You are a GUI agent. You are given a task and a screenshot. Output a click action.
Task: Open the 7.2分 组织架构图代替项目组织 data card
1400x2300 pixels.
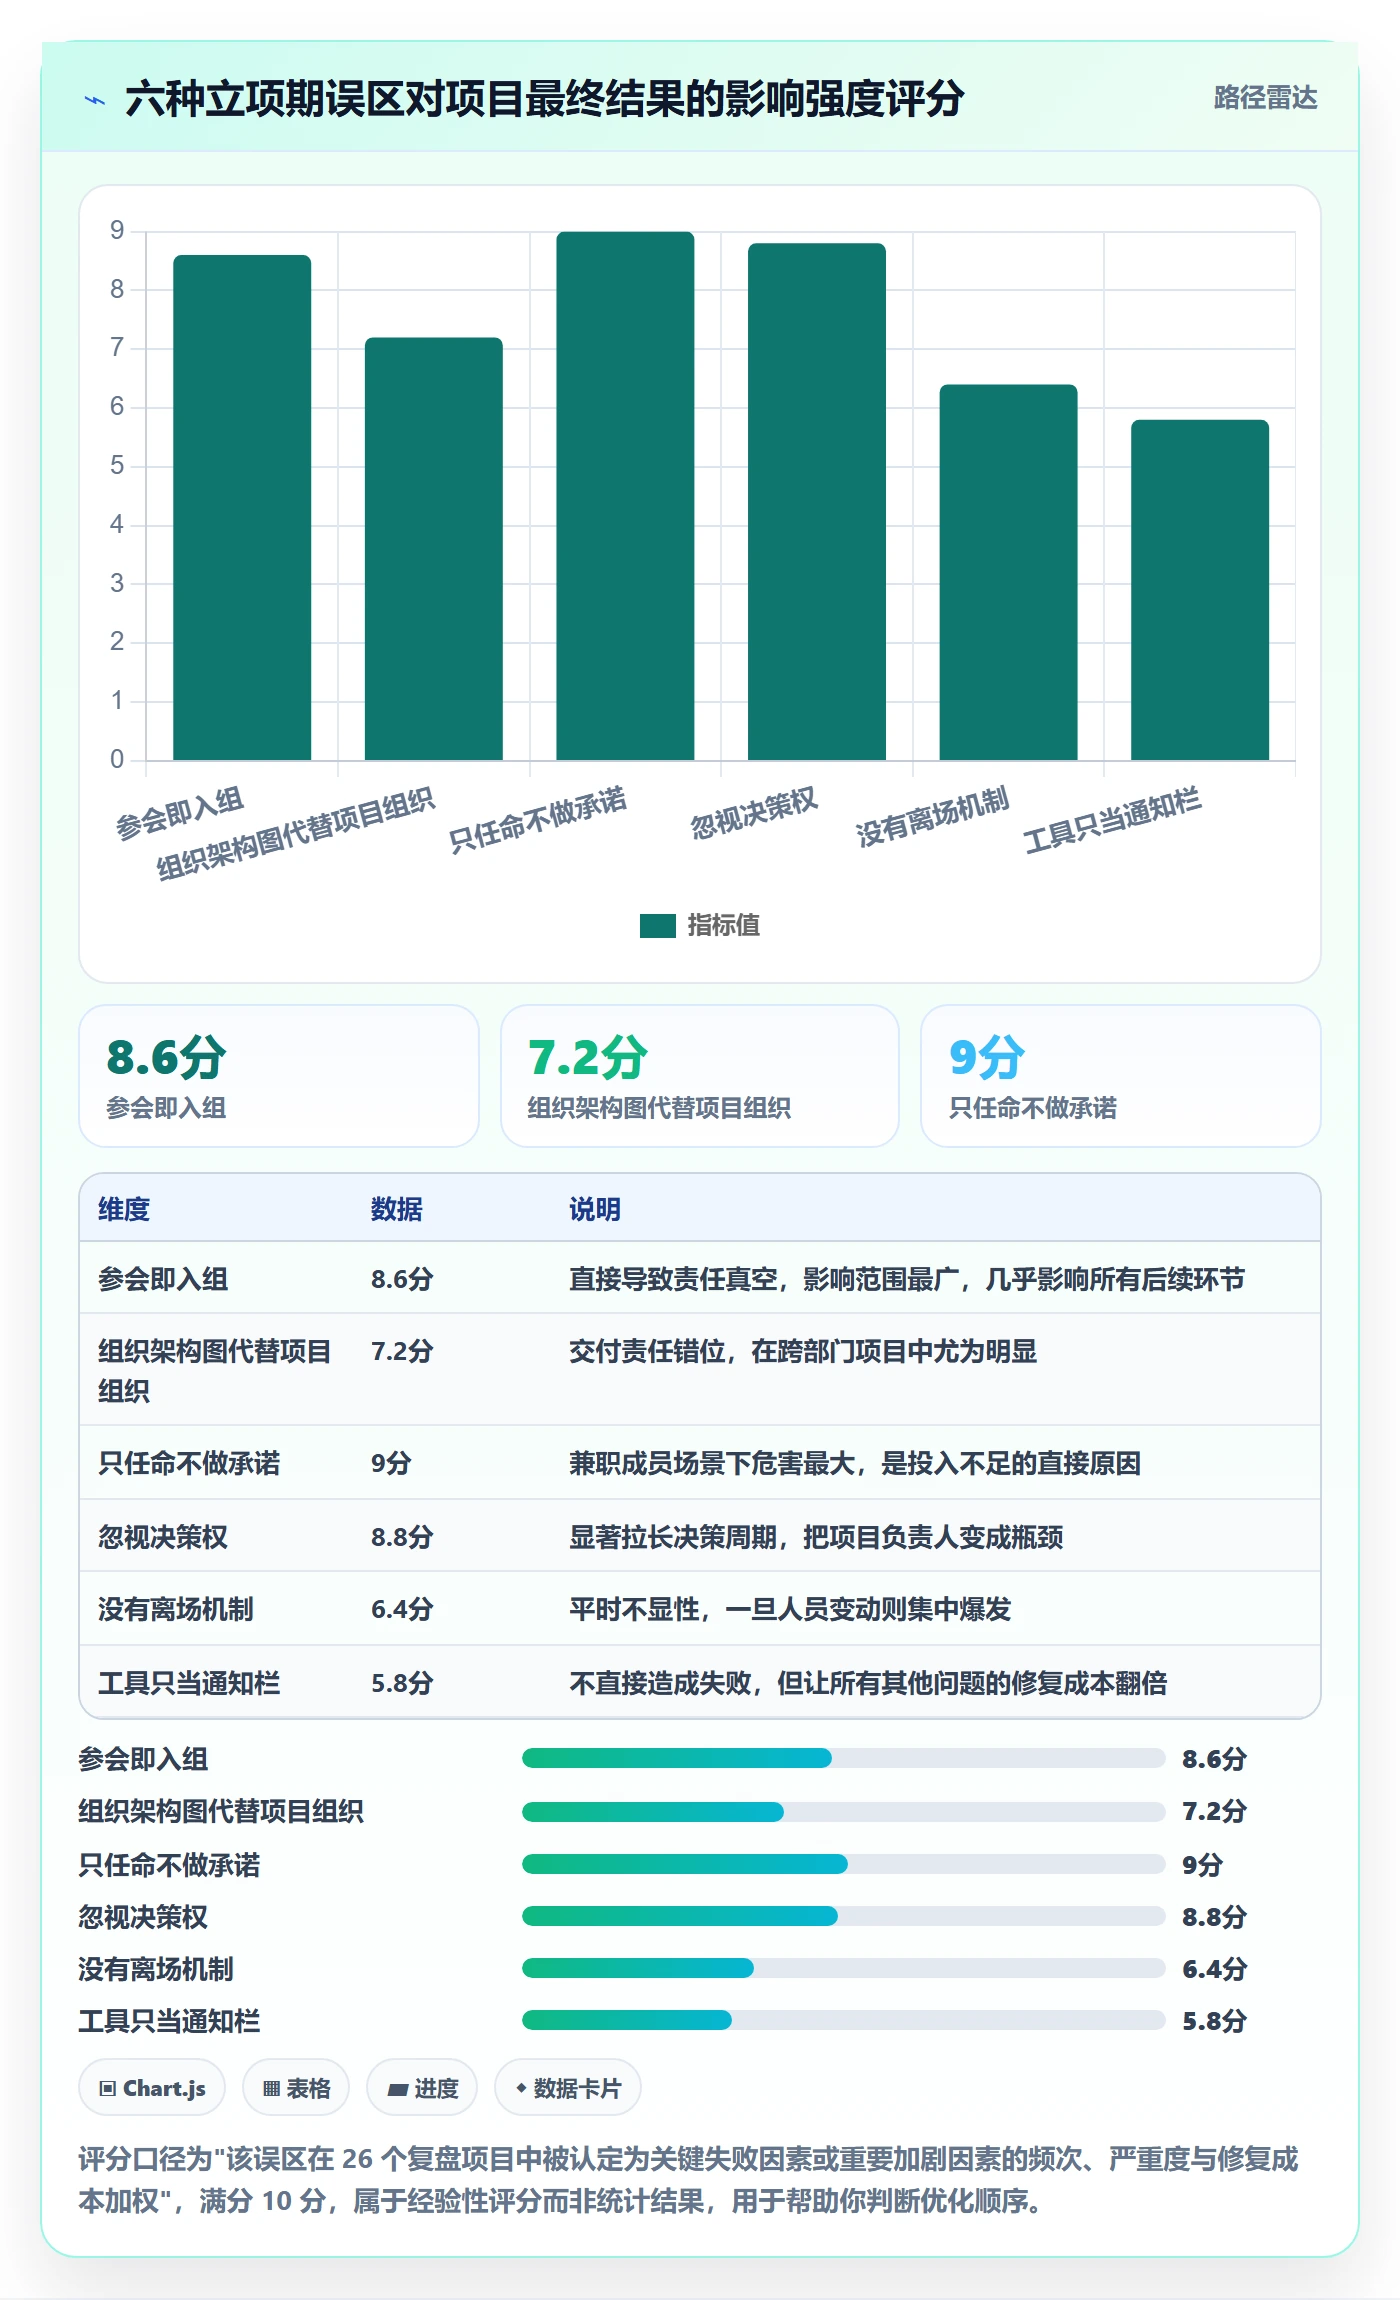(700, 1076)
